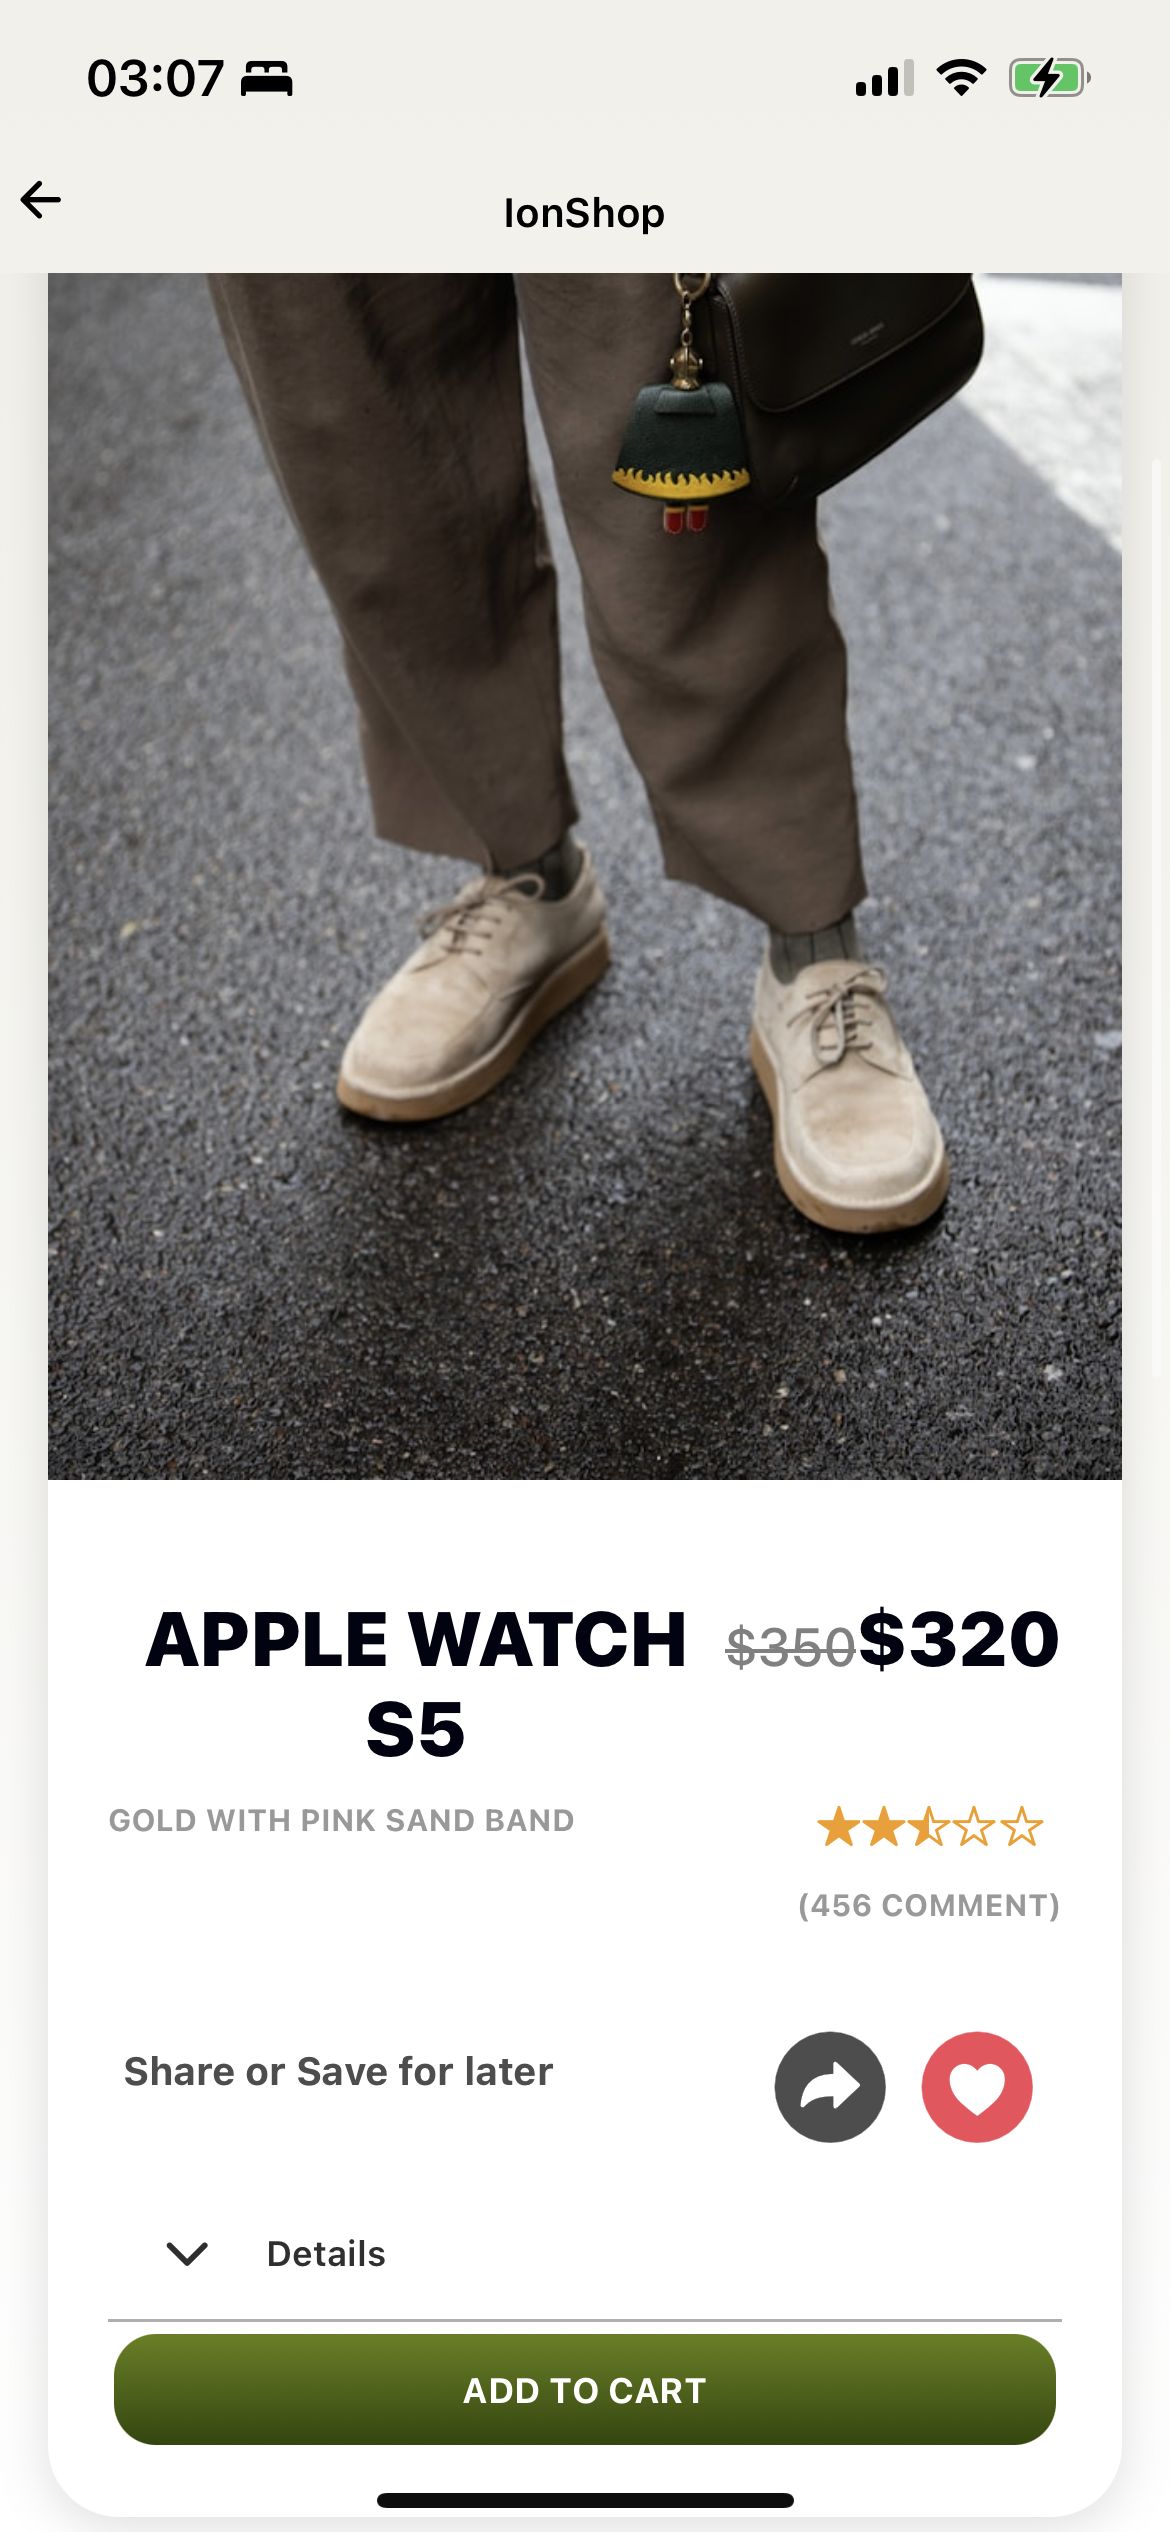Select the third half-filled star
Viewport: 1170px width, 2532px height.
pyautogui.click(x=930, y=1827)
